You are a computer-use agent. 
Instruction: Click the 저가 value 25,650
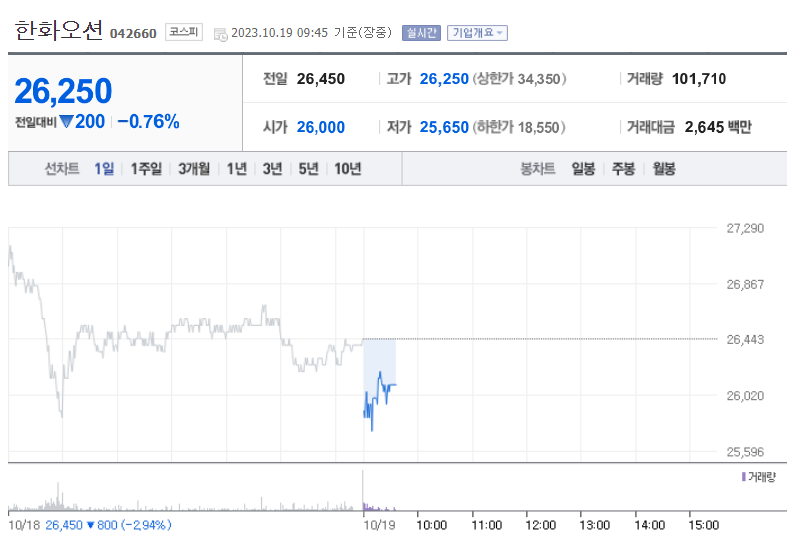pos(444,127)
